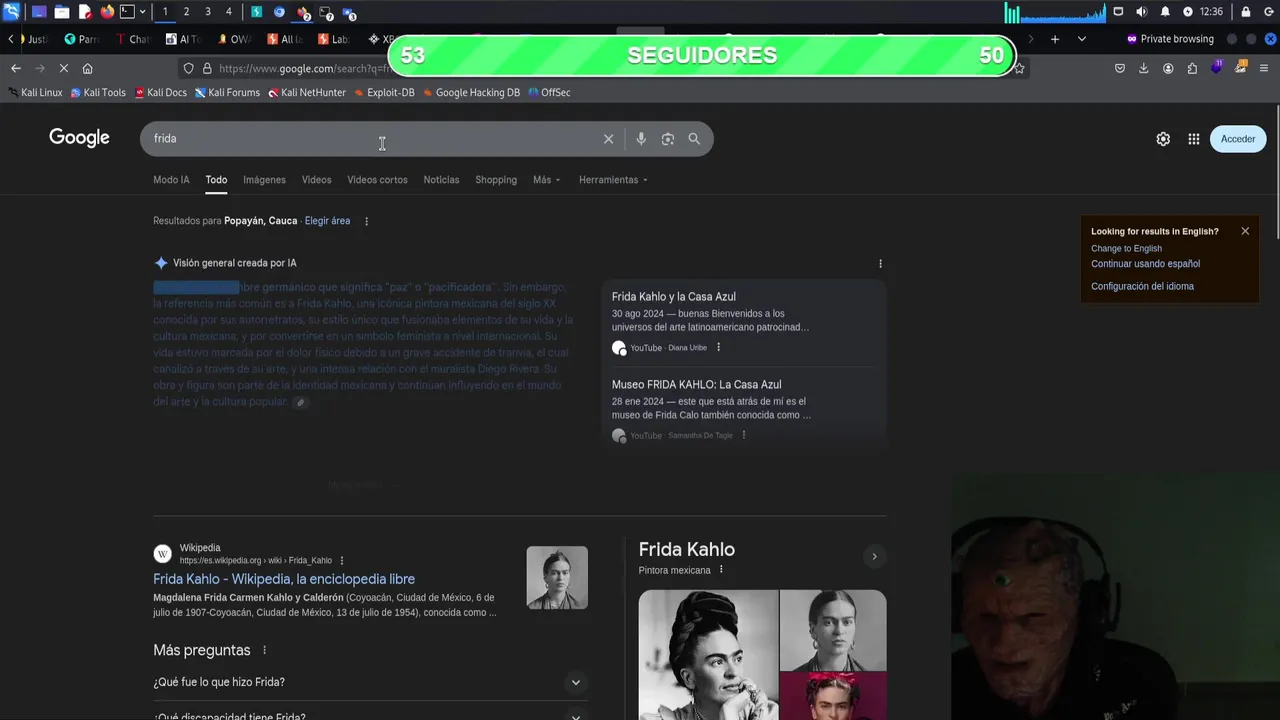Open Google quick settings gear
Viewport: 1280px width, 720px height.
(1163, 139)
